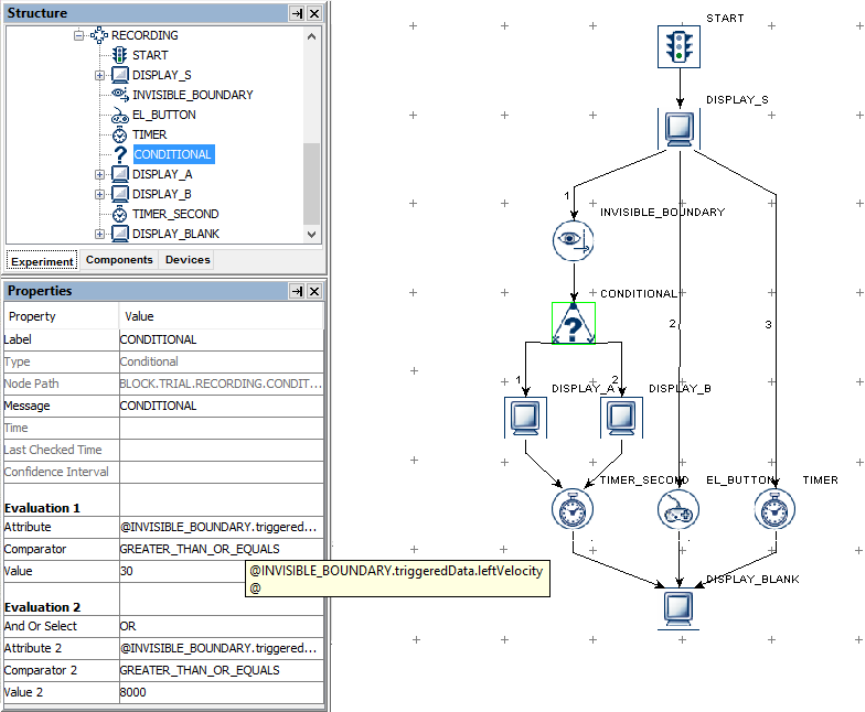Screen dimensions: 865x712
Task: Select the EL_BUTTON gamepad node in the graph
Action: (x=678, y=509)
